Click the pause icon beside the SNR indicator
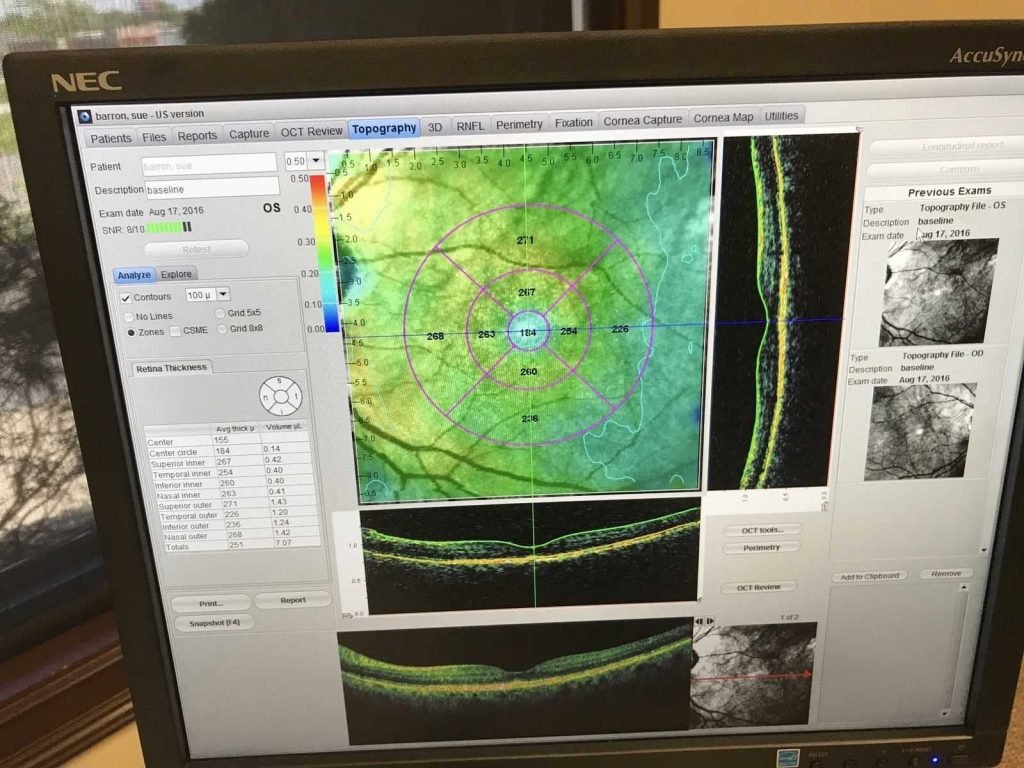This screenshot has height=768, width=1024. 189,228
